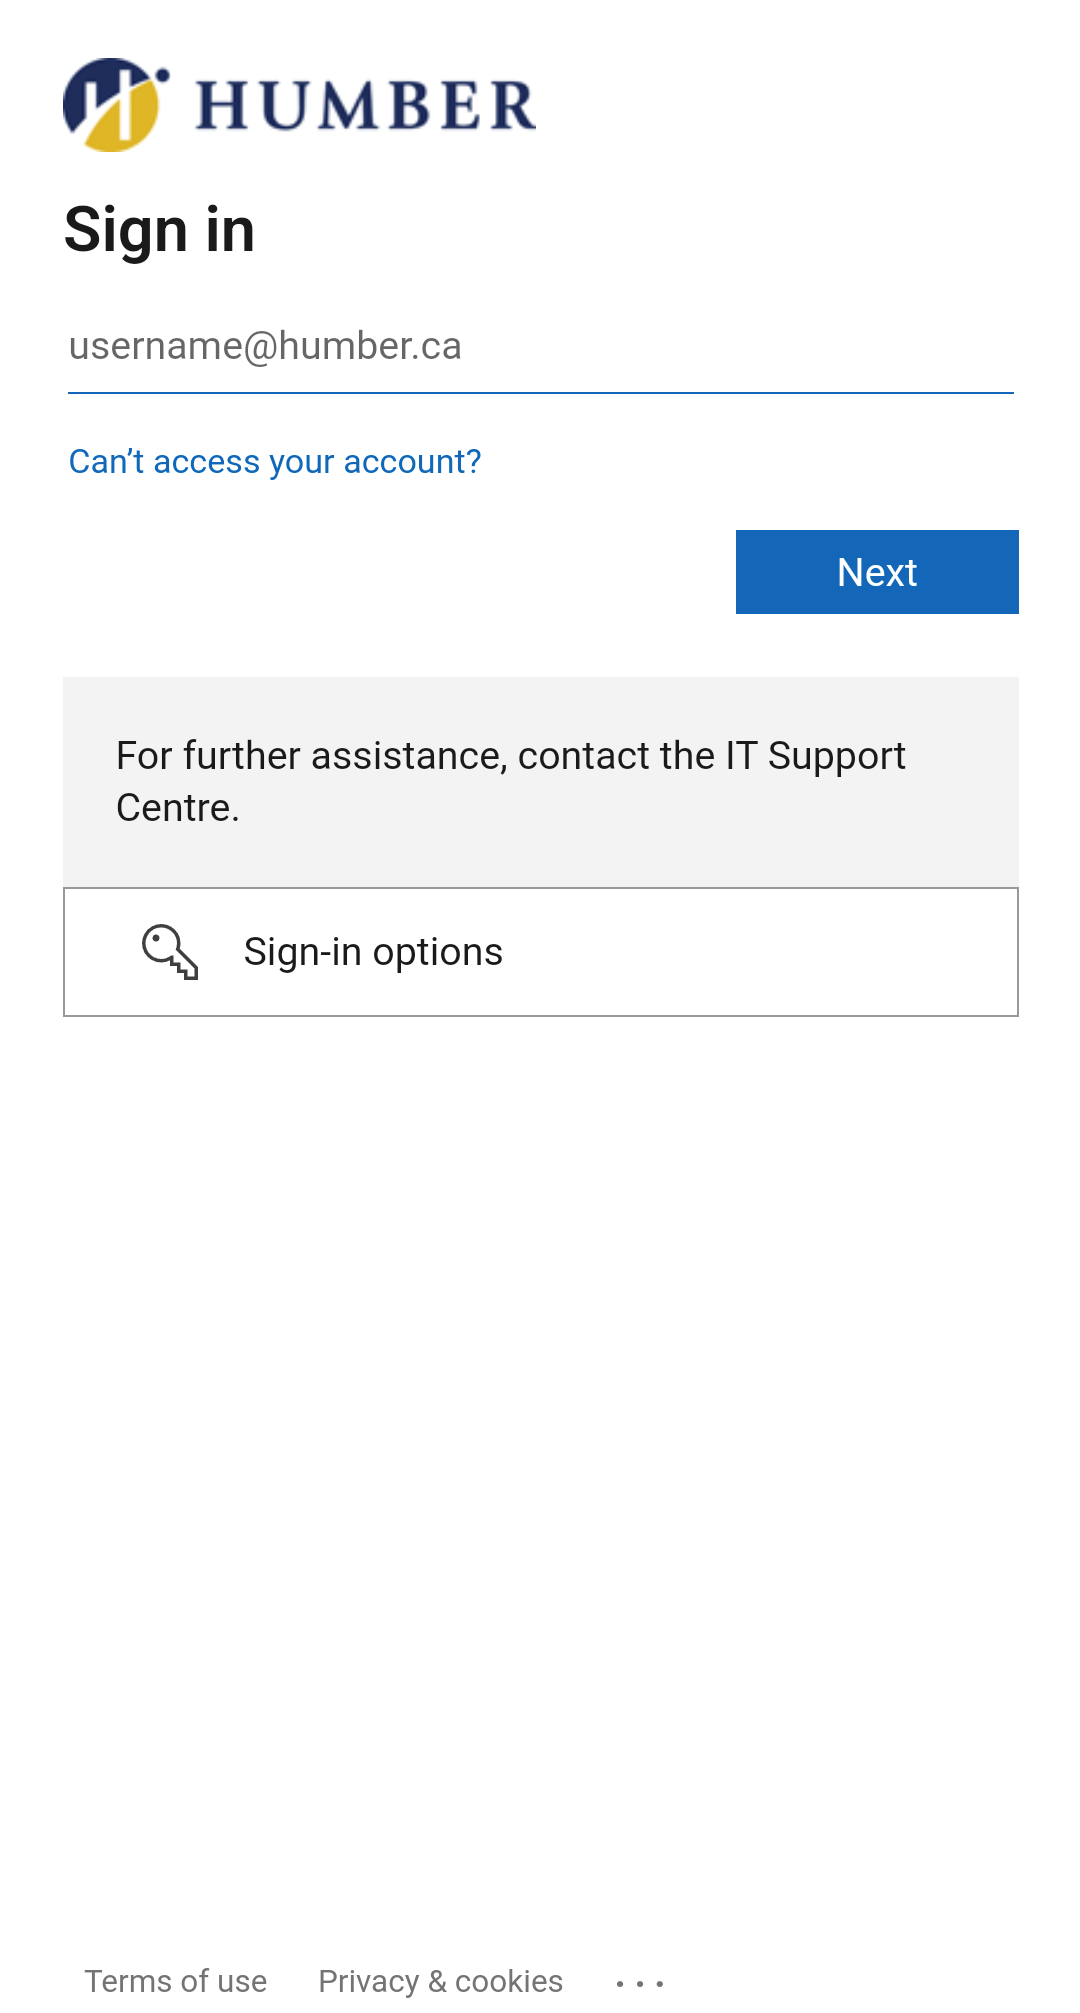Open the three-dot more options in footer

tap(640, 1982)
